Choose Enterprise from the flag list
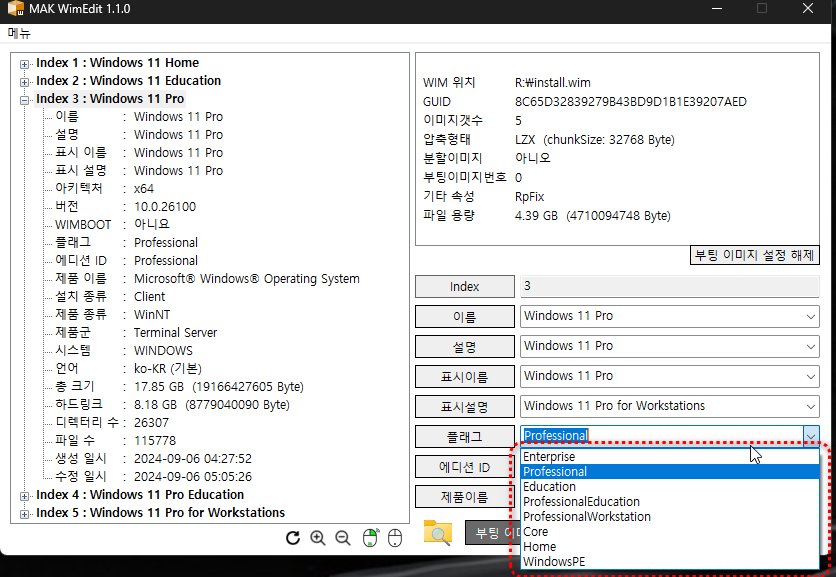836x577 pixels. pos(670,456)
